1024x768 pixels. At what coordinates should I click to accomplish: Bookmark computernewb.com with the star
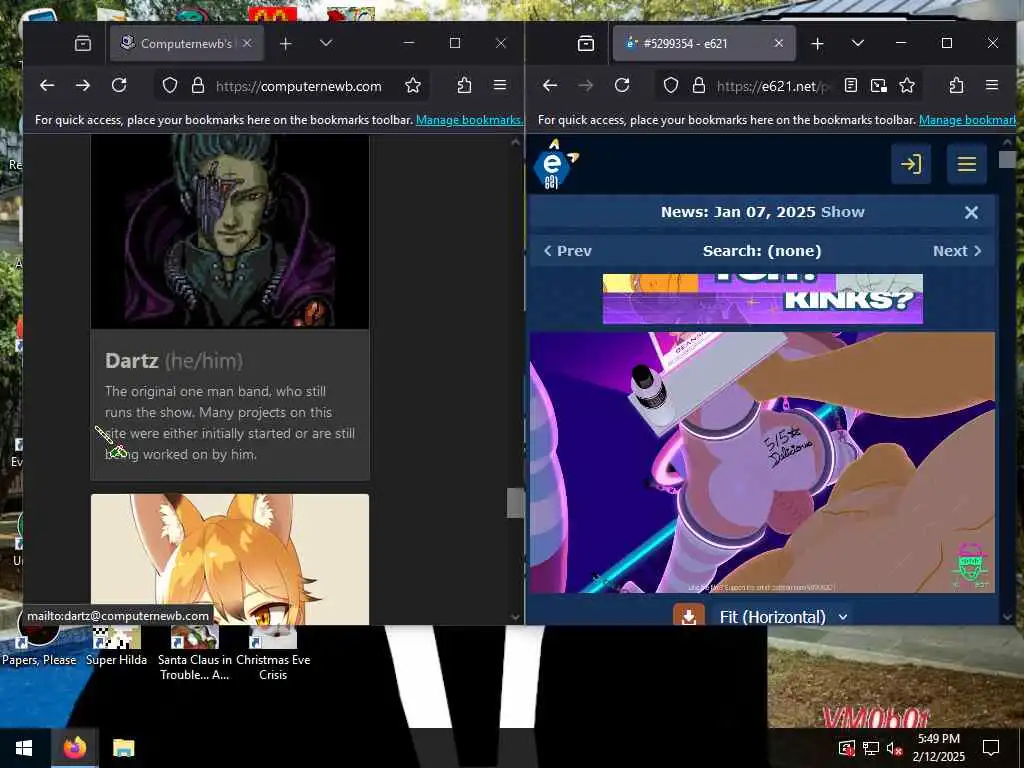point(413,86)
